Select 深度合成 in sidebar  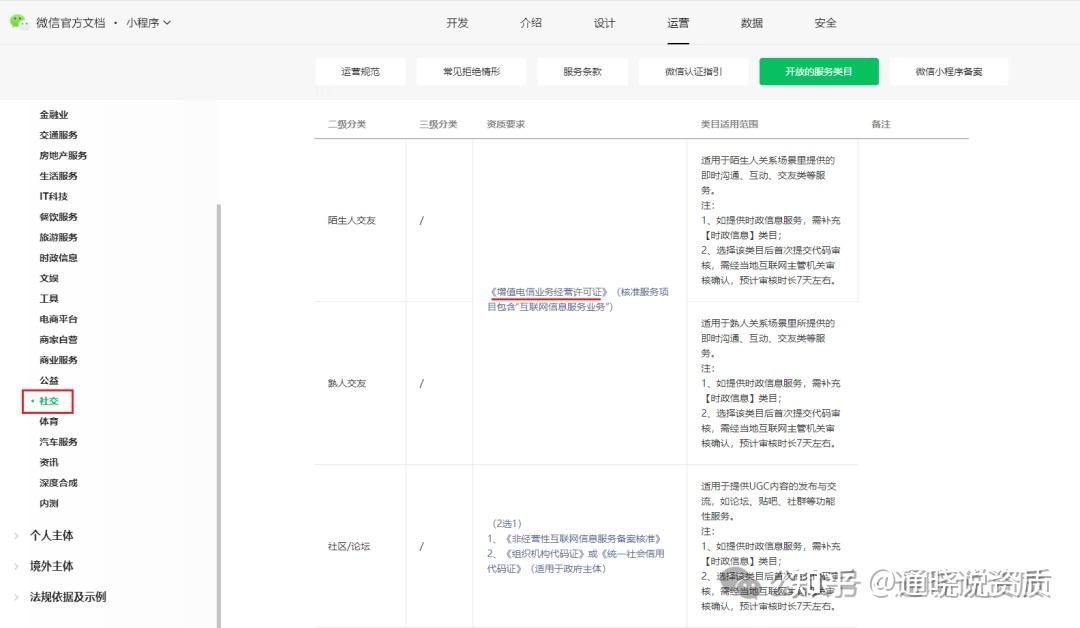pos(59,483)
